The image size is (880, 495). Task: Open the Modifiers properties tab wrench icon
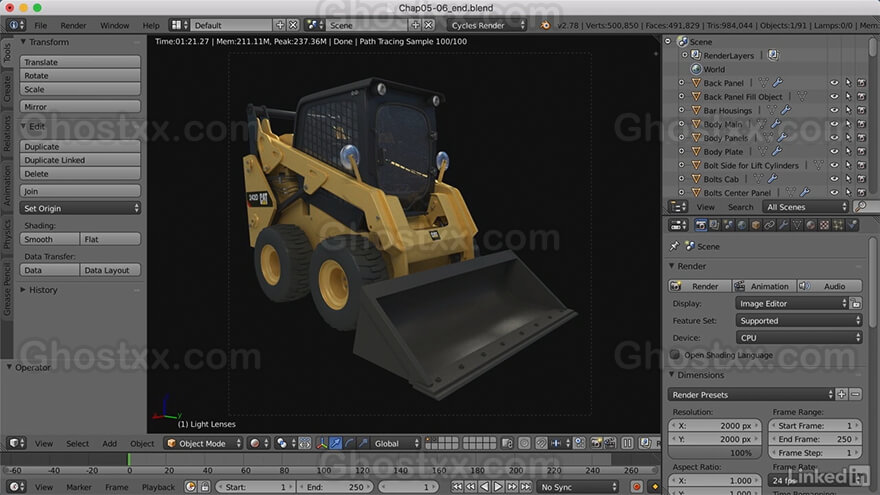click(x=783, y=225)
